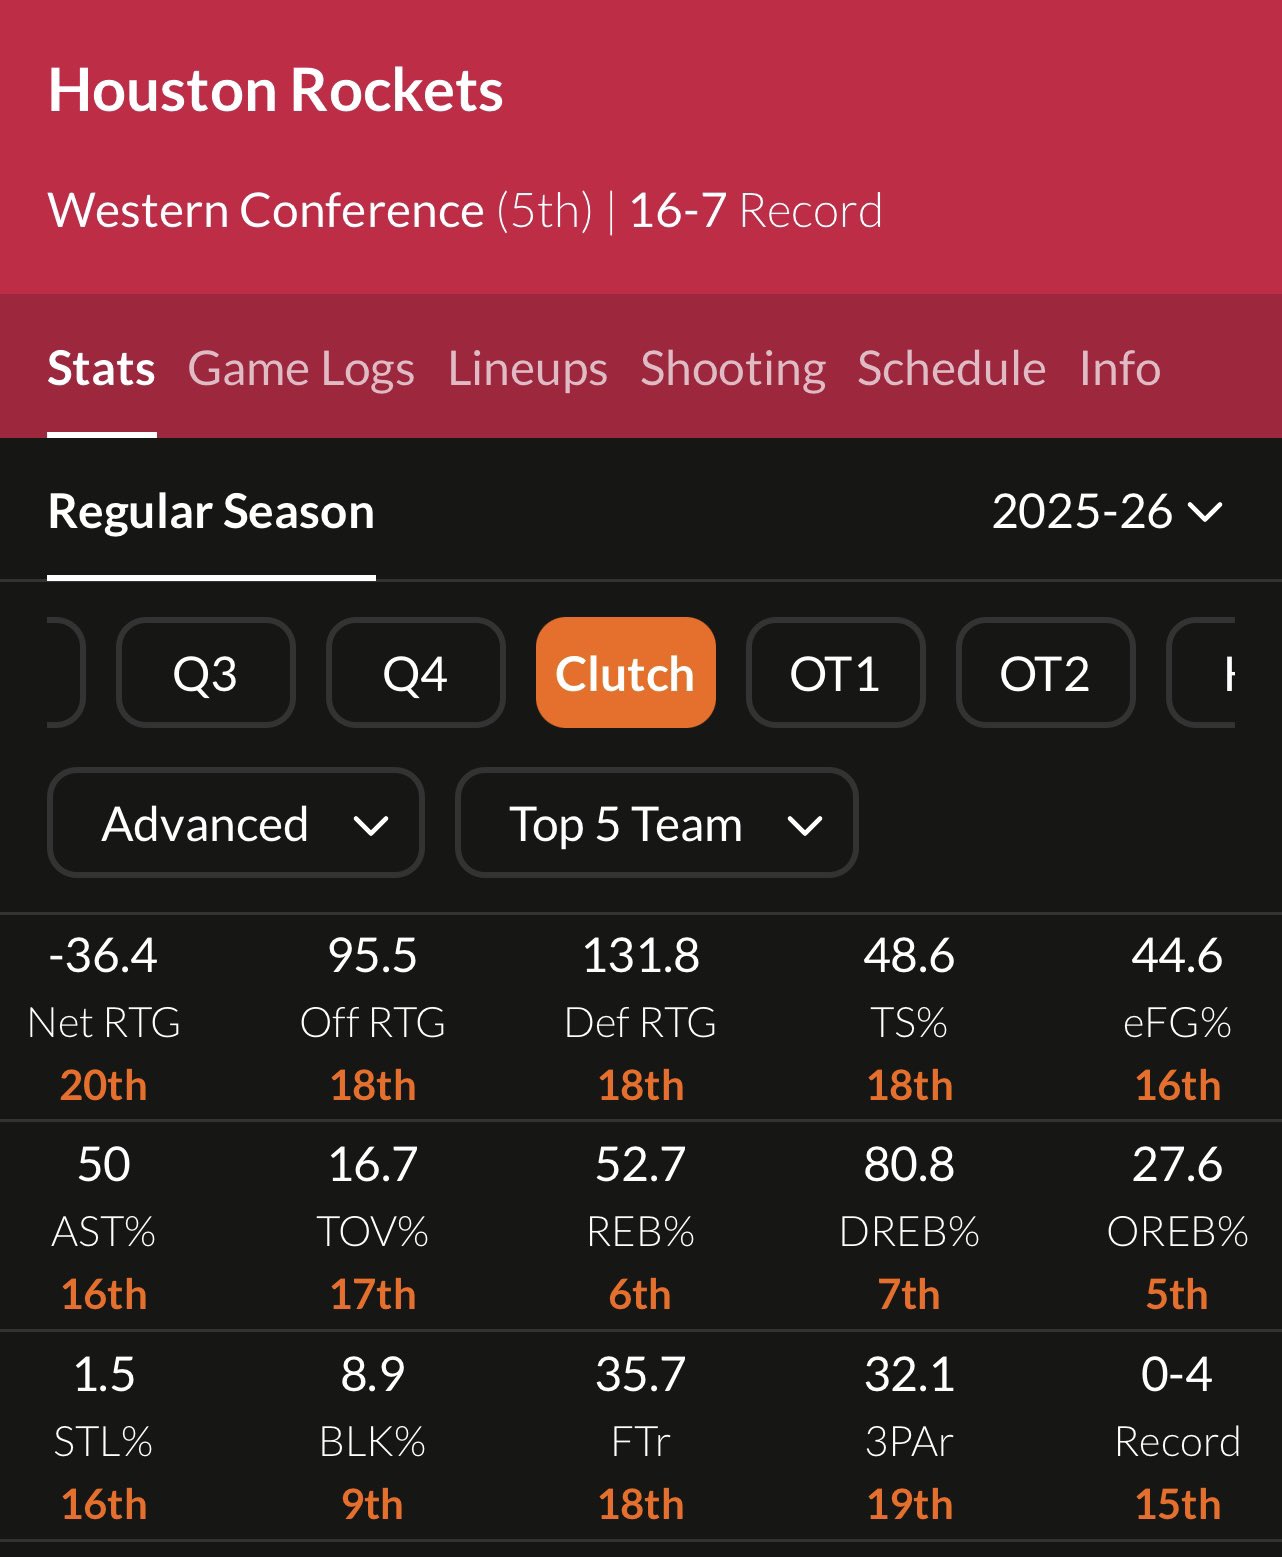Click the Houston Rockets team title
Screen dimensions: 1282x1557
(x=275, y=91)
